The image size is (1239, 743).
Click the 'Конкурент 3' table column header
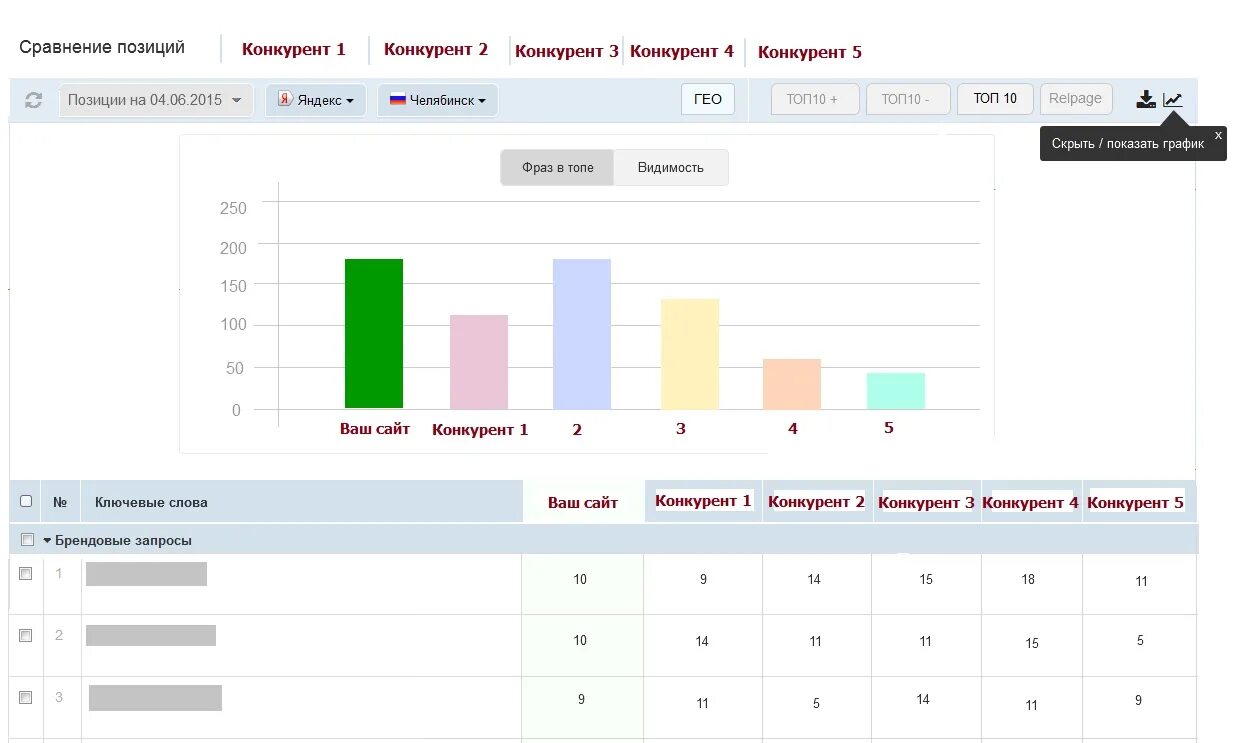point(926,503)
